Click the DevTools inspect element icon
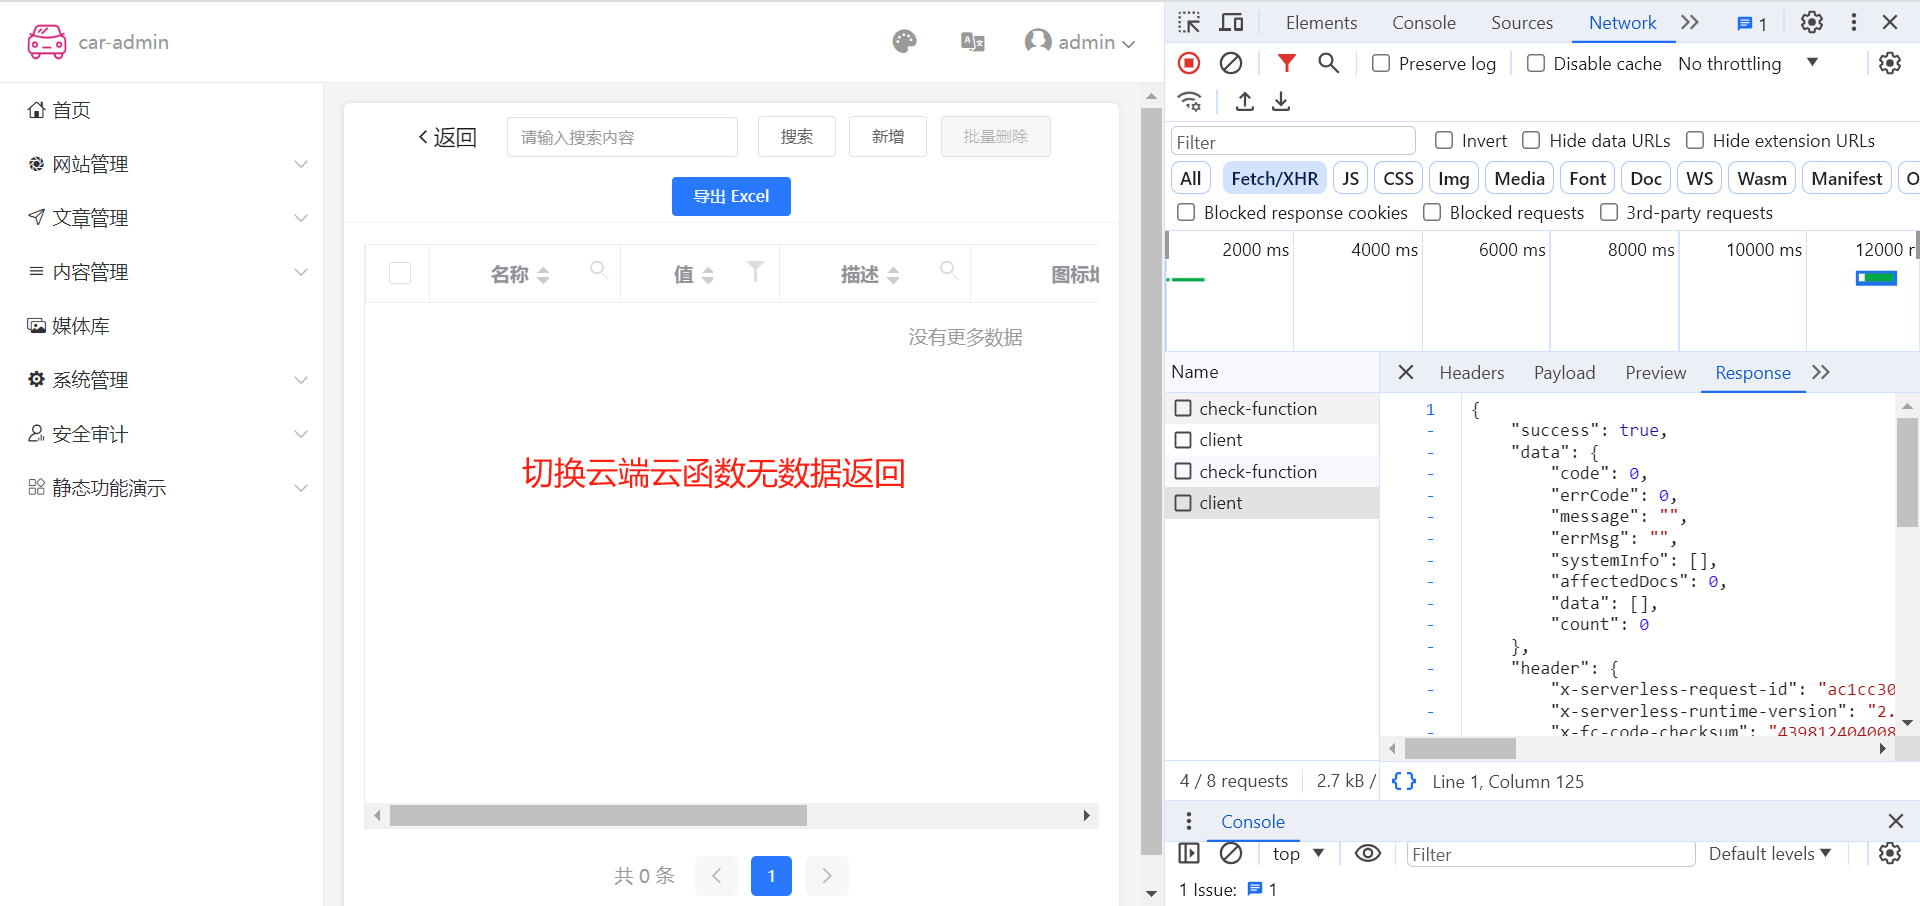 pos(1189,22)
